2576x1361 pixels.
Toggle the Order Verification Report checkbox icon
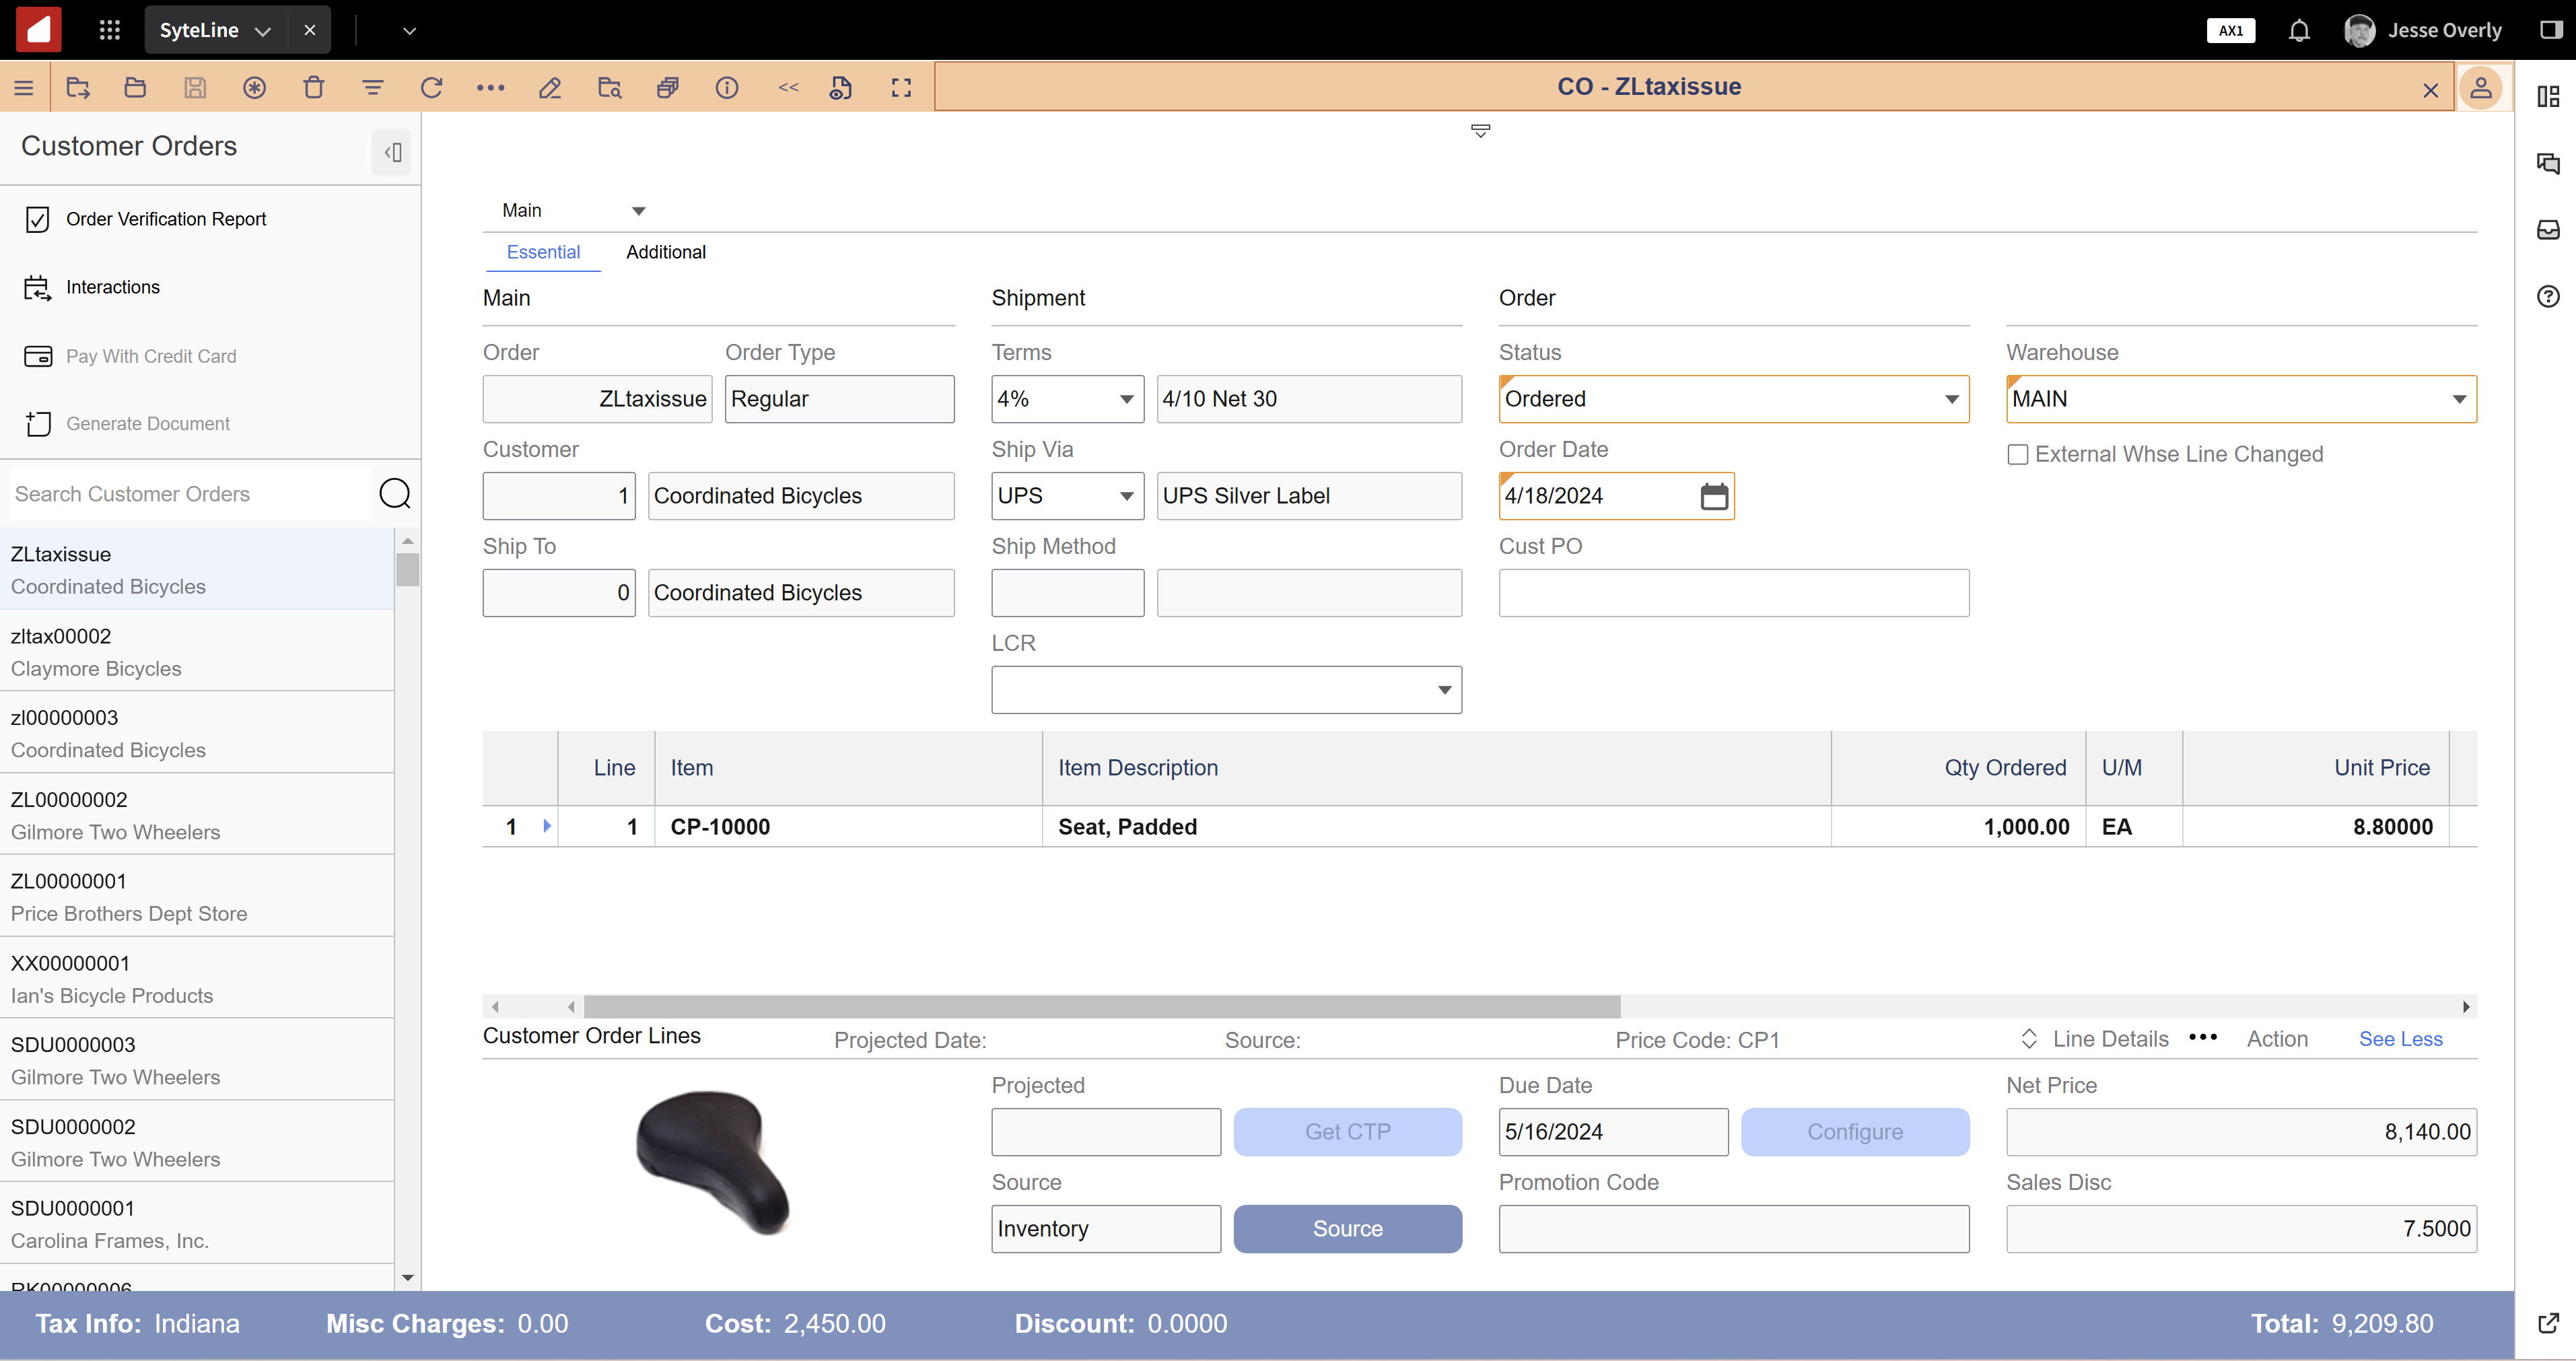point(38,219)
